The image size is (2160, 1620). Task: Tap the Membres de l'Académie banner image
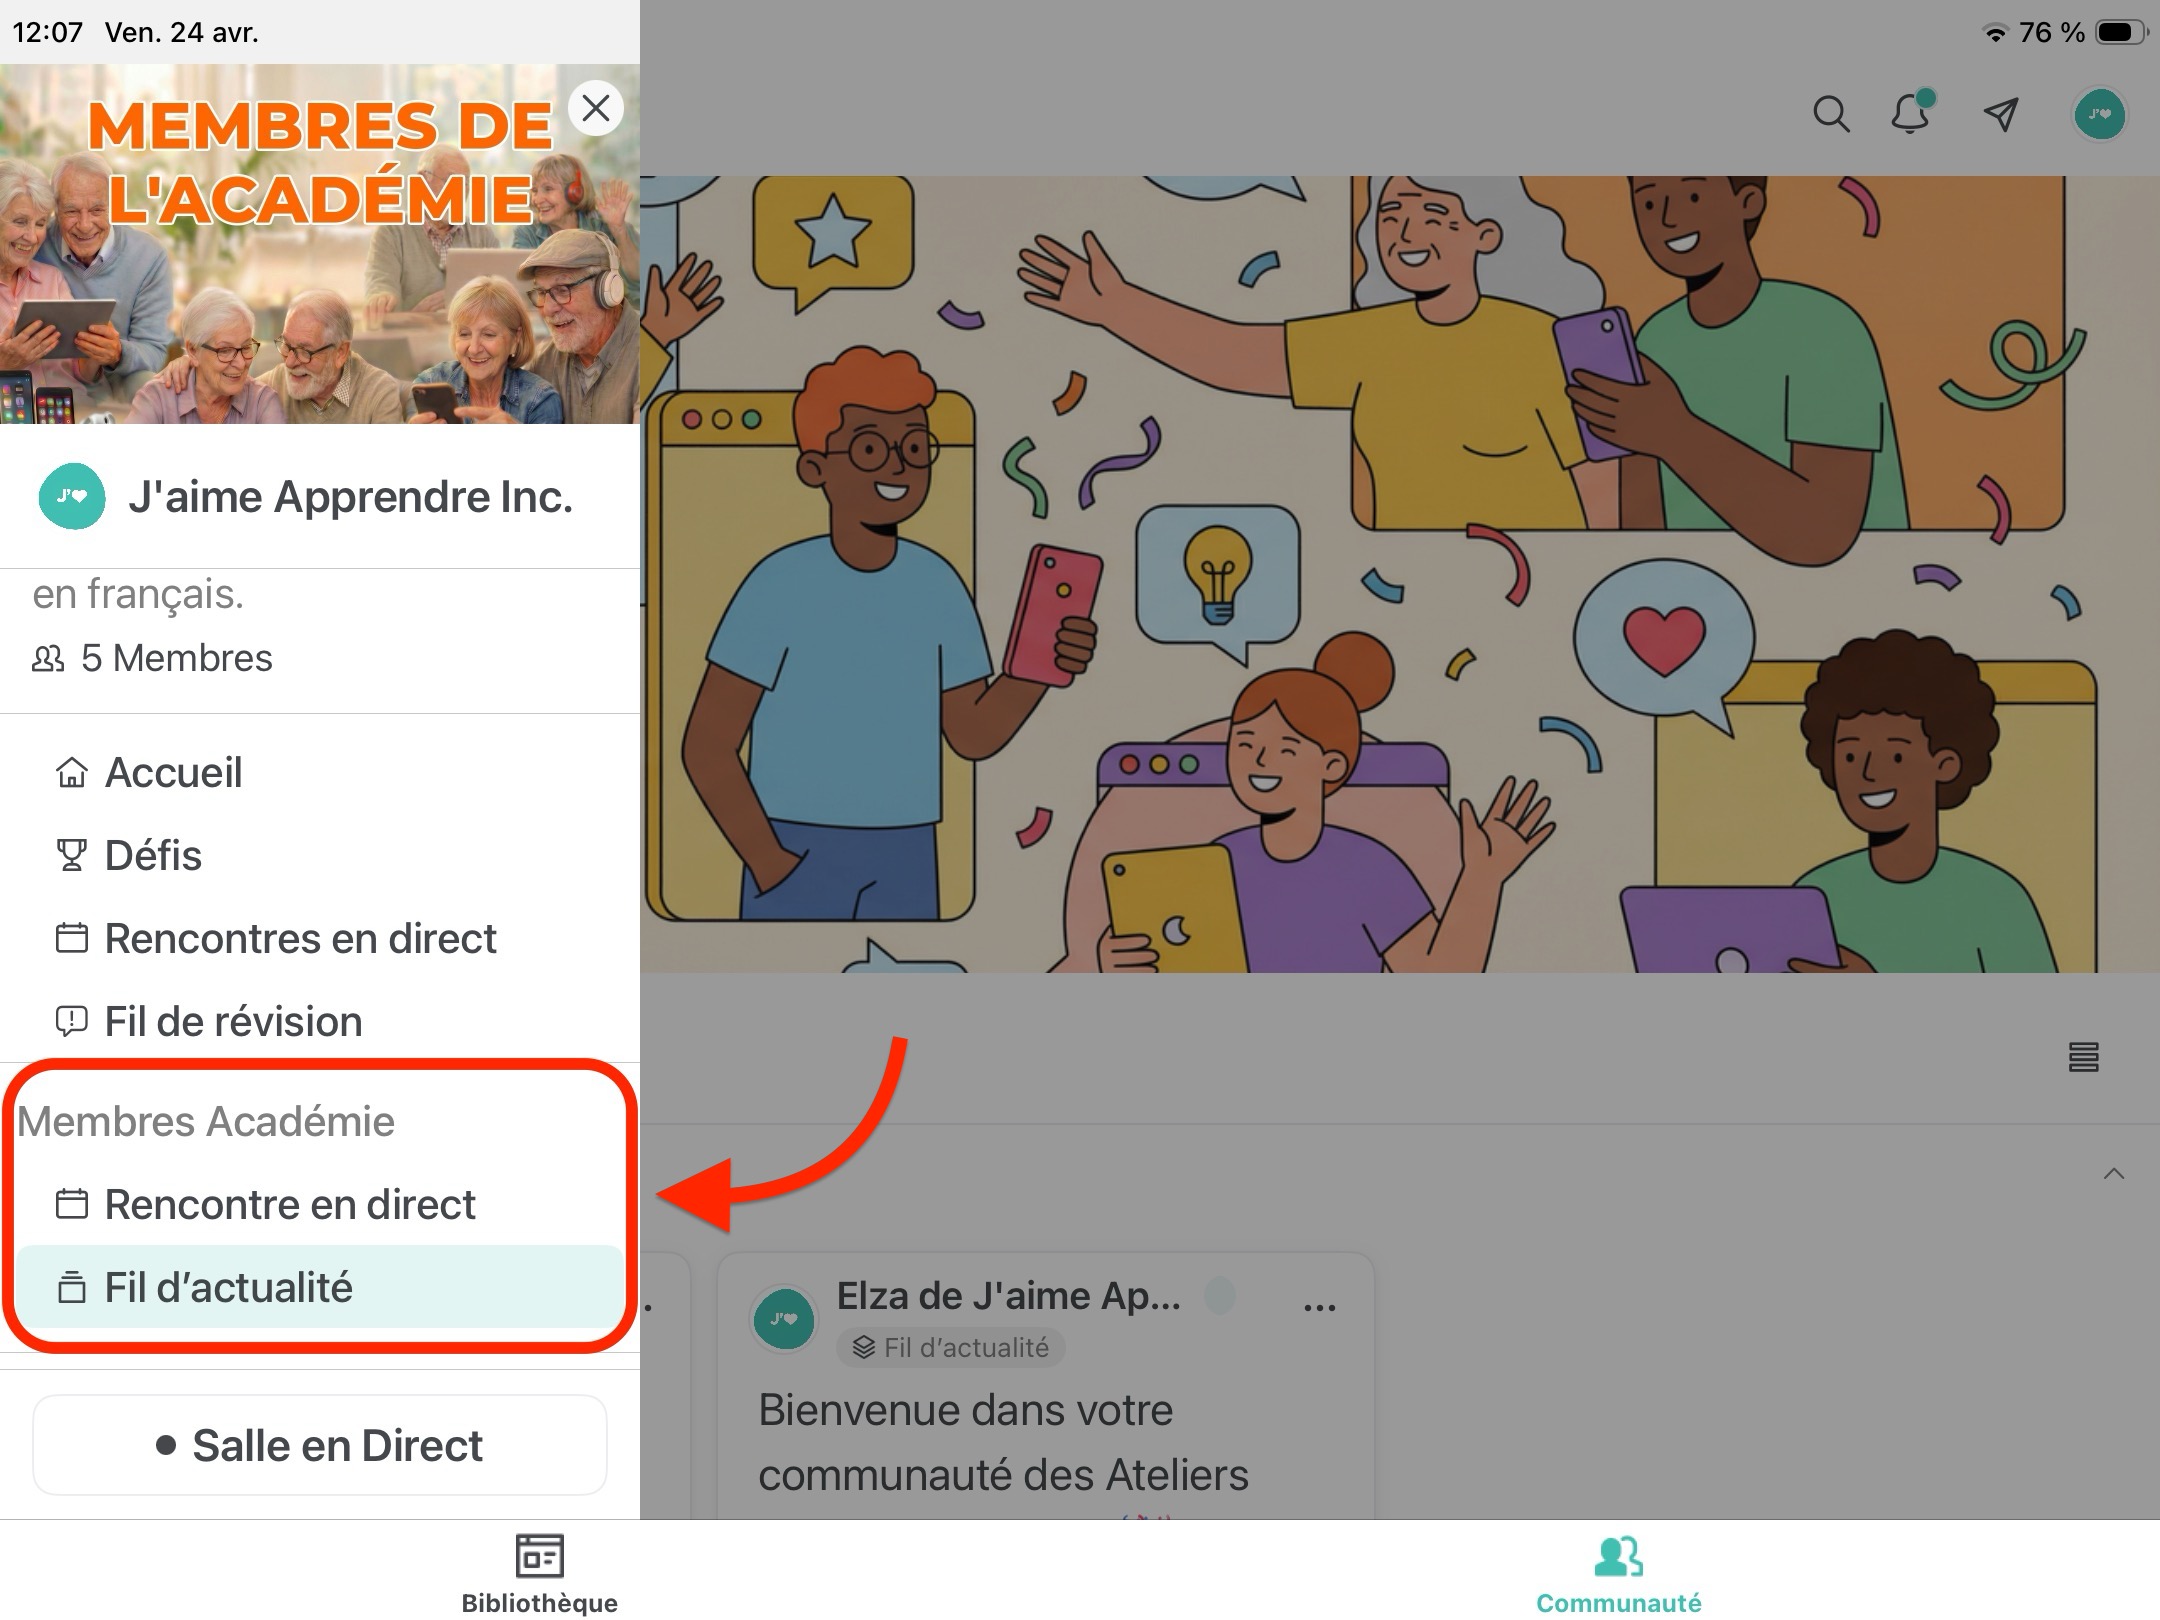click(x=320, y=244)
